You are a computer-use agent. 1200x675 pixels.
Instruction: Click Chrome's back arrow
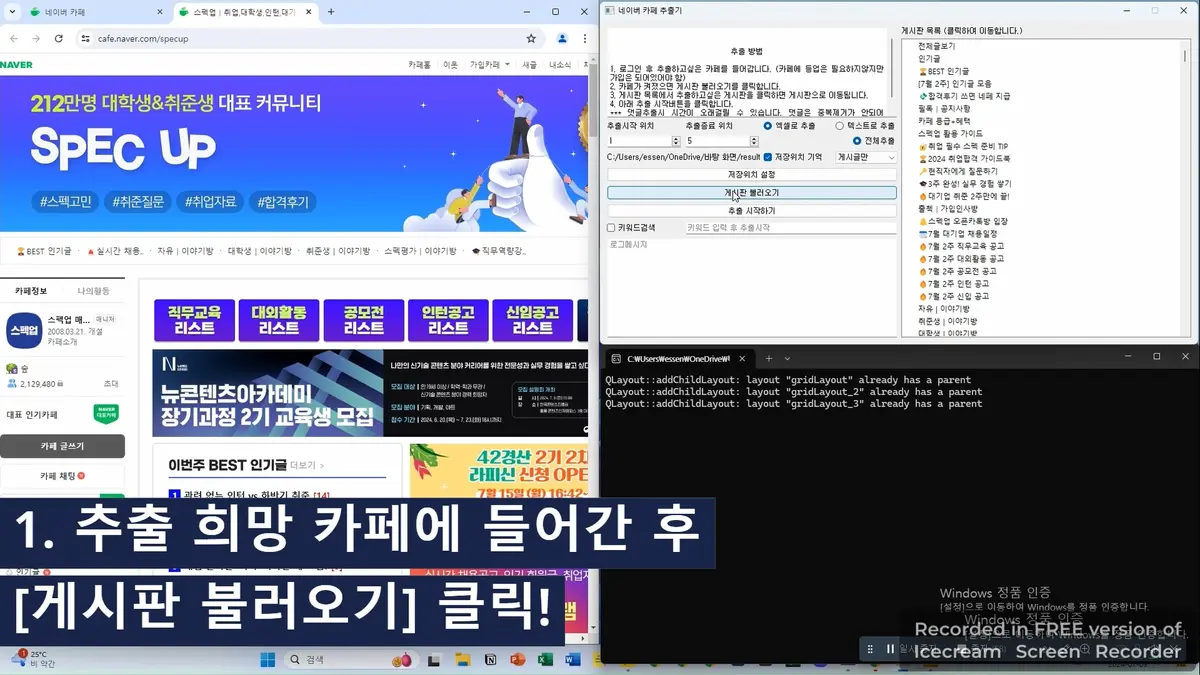[12, 38]
